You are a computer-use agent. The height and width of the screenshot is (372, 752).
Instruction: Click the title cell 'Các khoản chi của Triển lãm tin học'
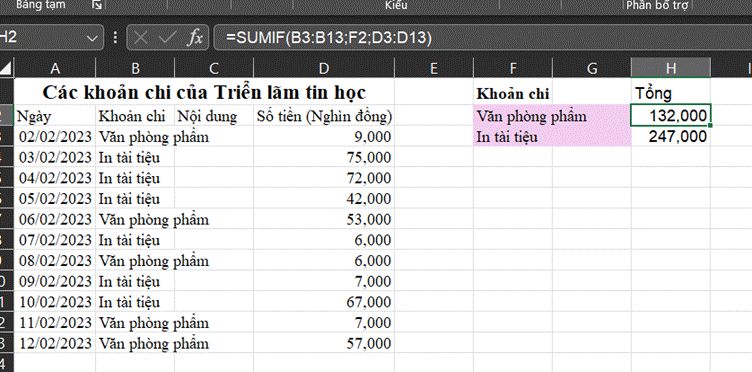click(204, 92)
